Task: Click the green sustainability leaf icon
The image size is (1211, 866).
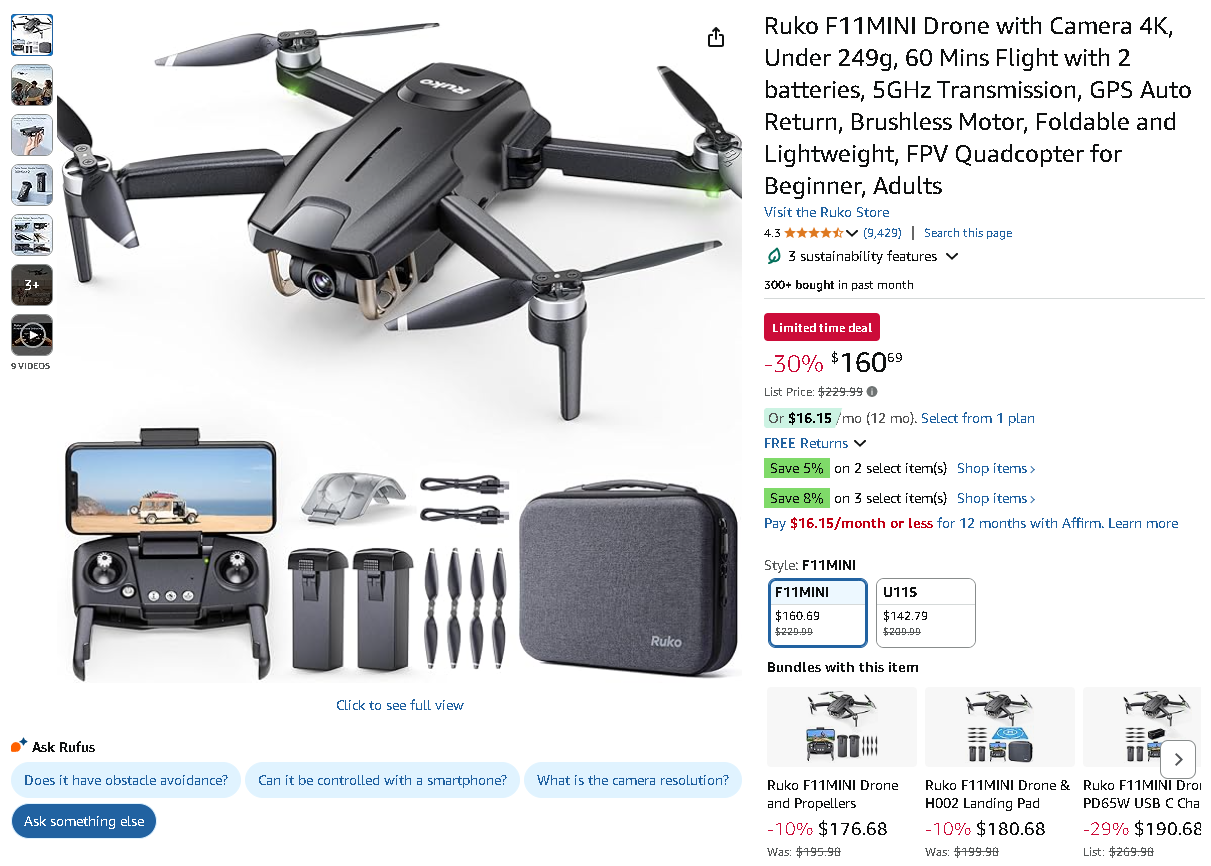Action: click(773, 257)
